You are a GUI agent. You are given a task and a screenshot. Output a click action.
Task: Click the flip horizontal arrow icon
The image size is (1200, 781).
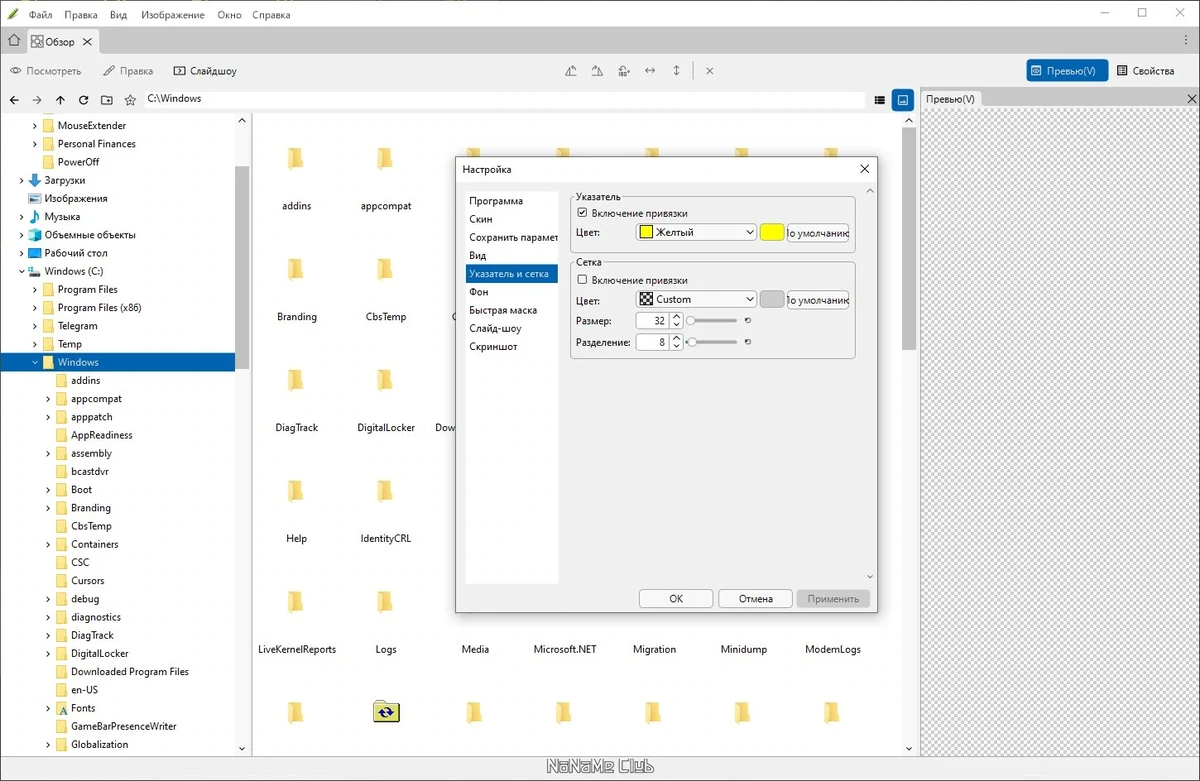click(650, 71)
